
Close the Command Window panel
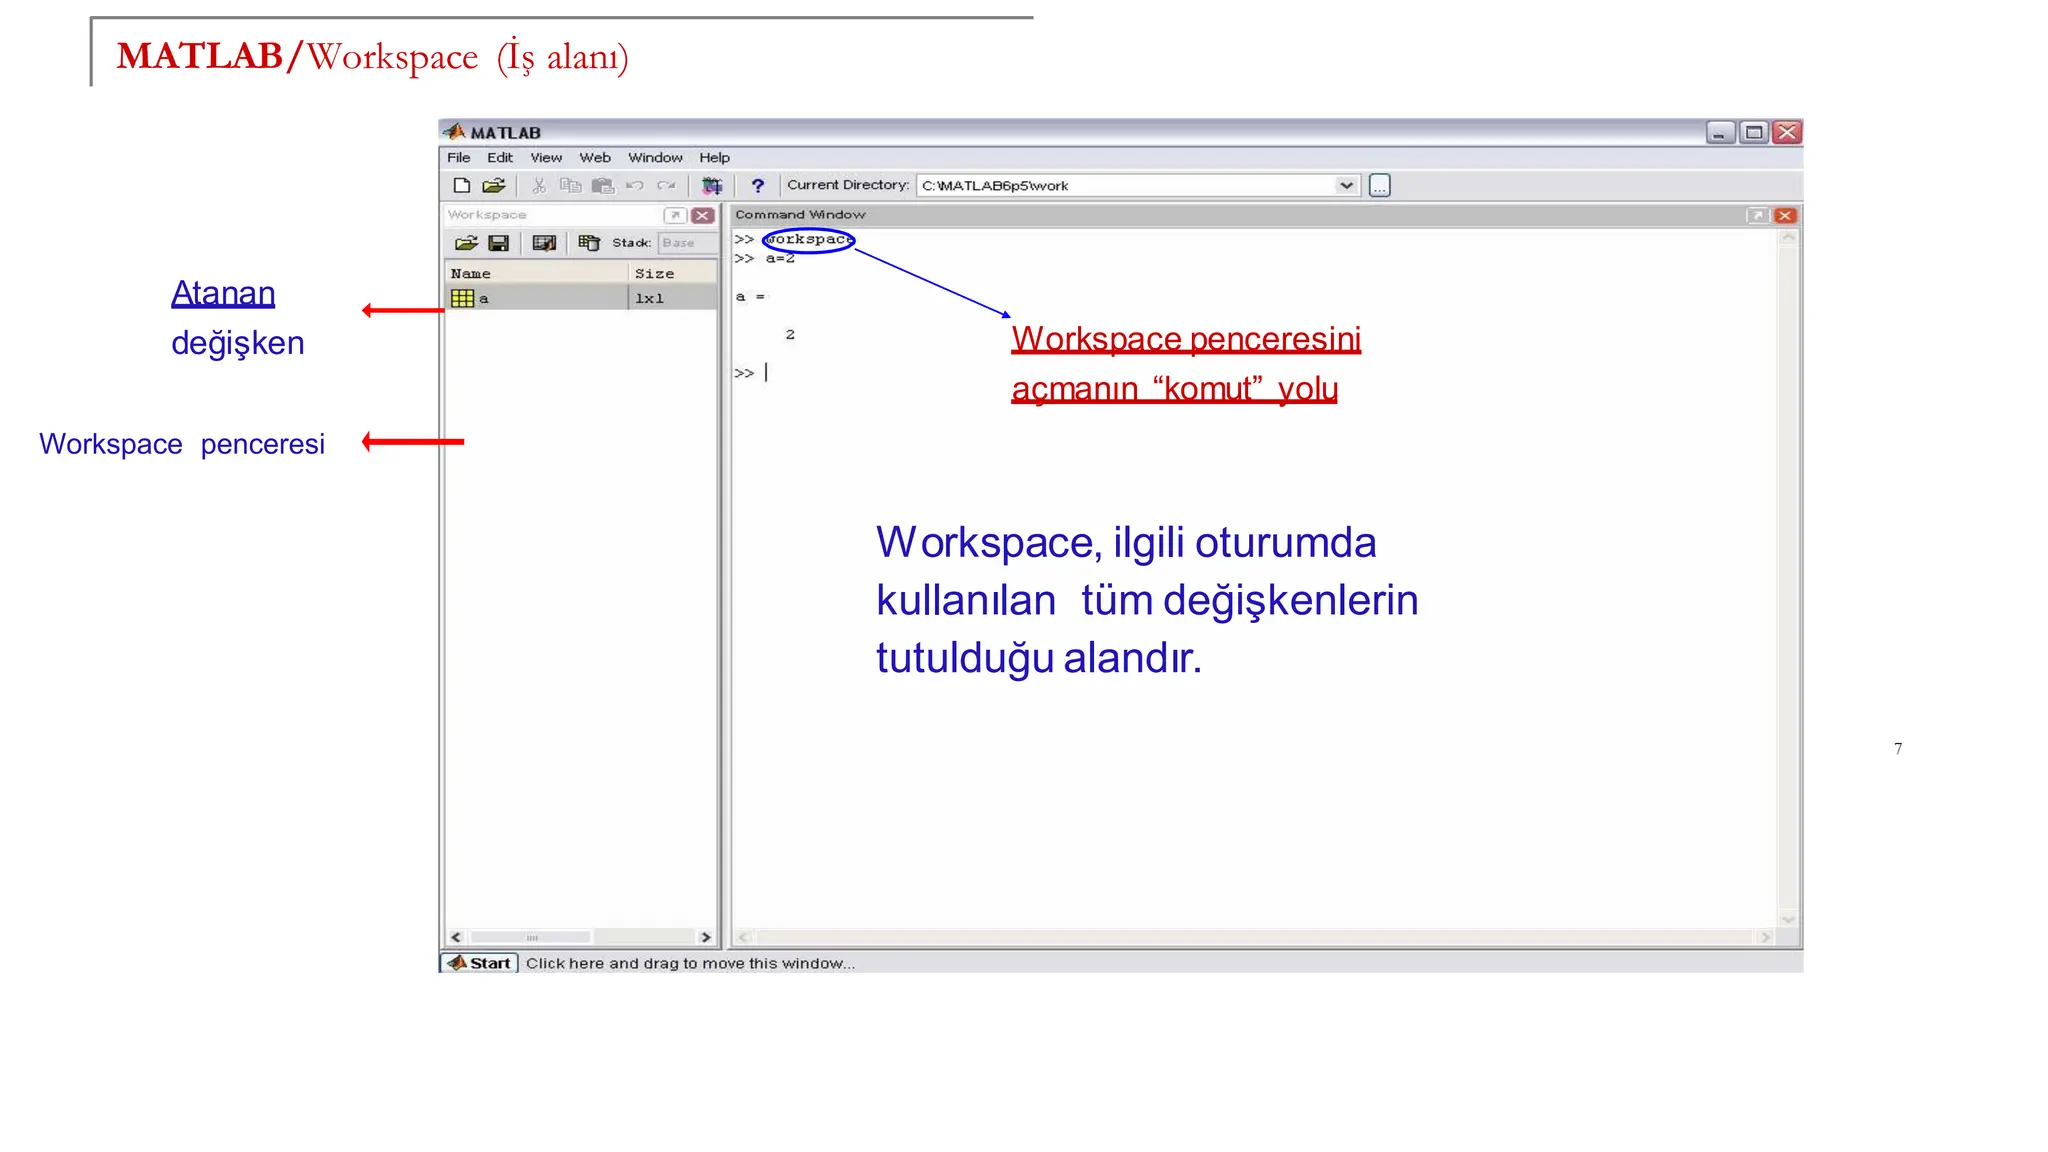1785,215
